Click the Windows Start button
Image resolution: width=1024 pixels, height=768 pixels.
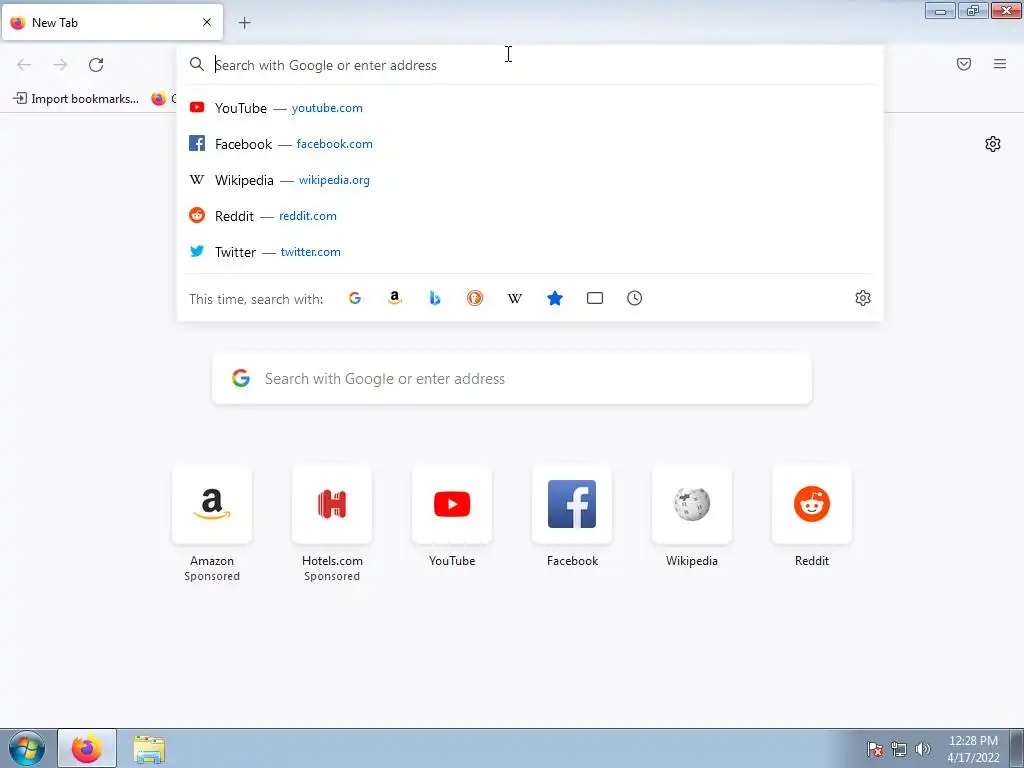point(27,748)
